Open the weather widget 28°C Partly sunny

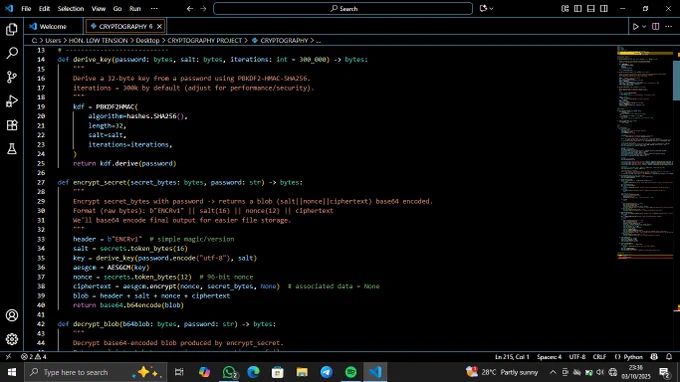[x=502, y=372]
